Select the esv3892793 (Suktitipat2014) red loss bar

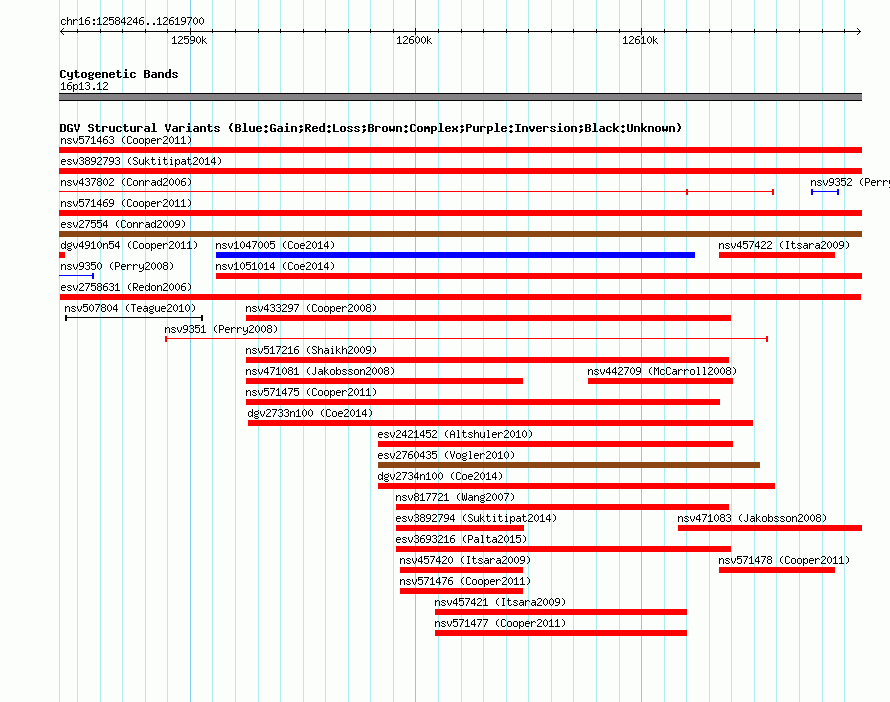tap(460, 171)
